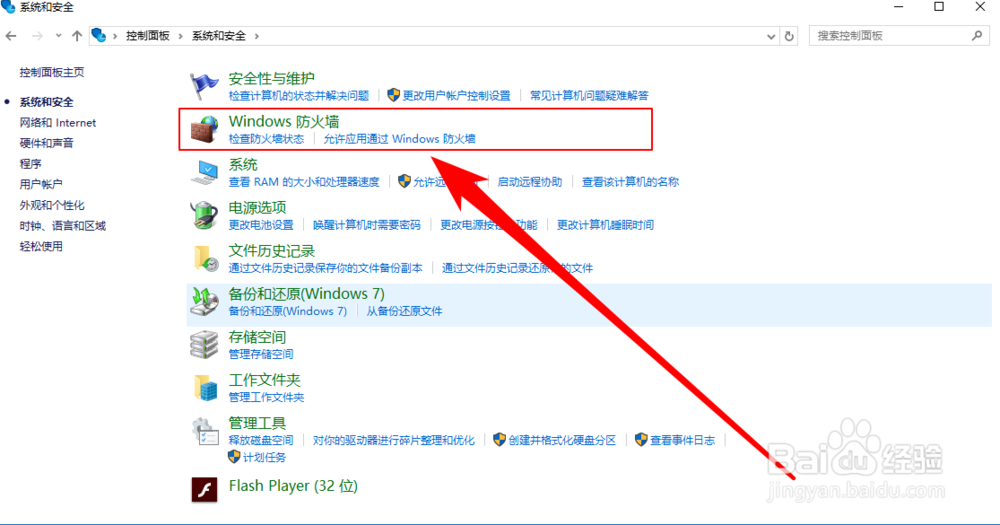Expand chevron after 系统和安全 breadcrumb
This screenshot has width=1000, height=525.
(x=256, y=36)
